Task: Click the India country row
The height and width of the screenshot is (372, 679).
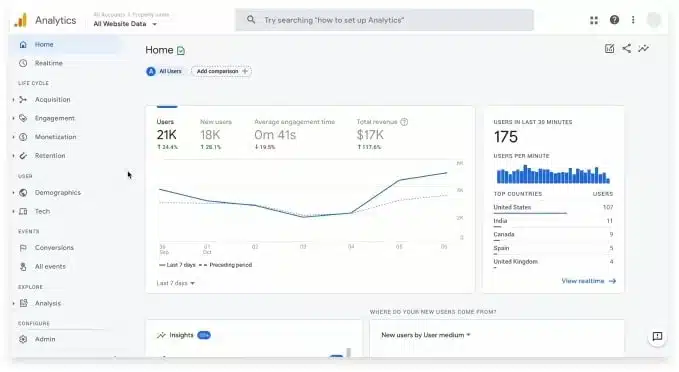Action: point(553,222)
